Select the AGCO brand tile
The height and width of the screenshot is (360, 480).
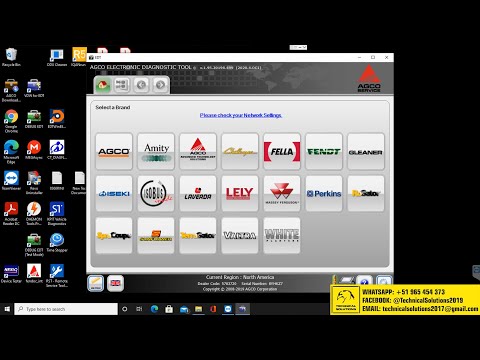[x=114, y=152]
